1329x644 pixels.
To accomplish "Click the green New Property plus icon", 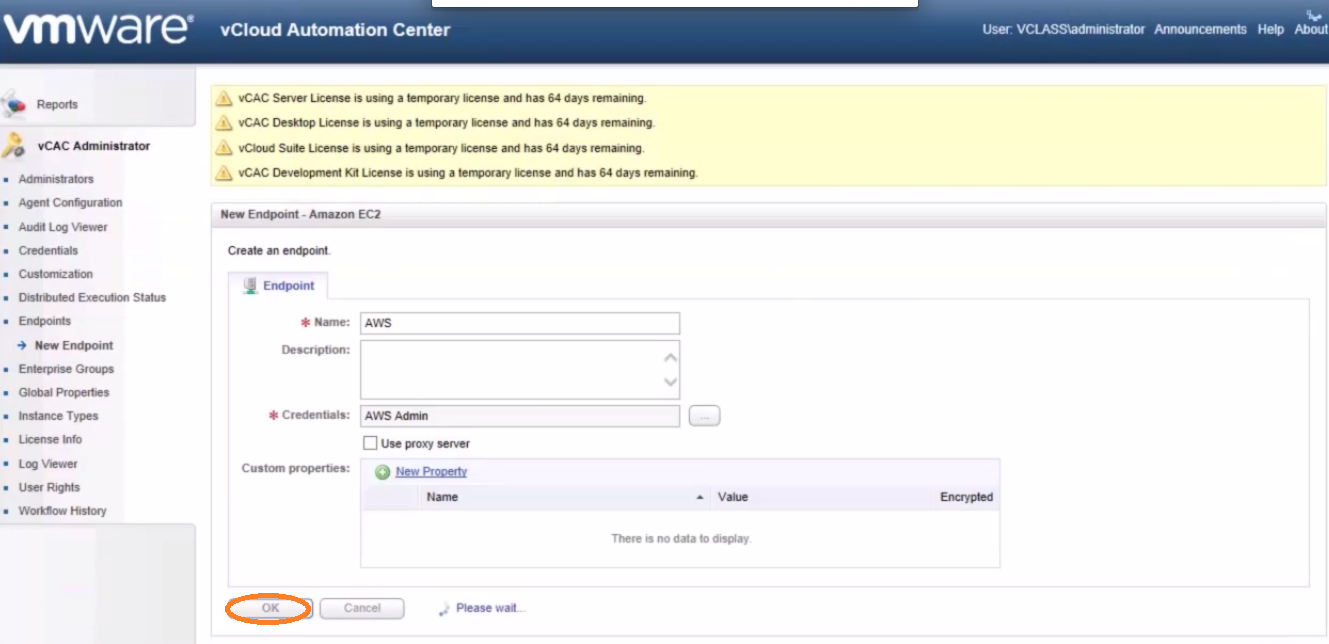I will tap(382, 472).
